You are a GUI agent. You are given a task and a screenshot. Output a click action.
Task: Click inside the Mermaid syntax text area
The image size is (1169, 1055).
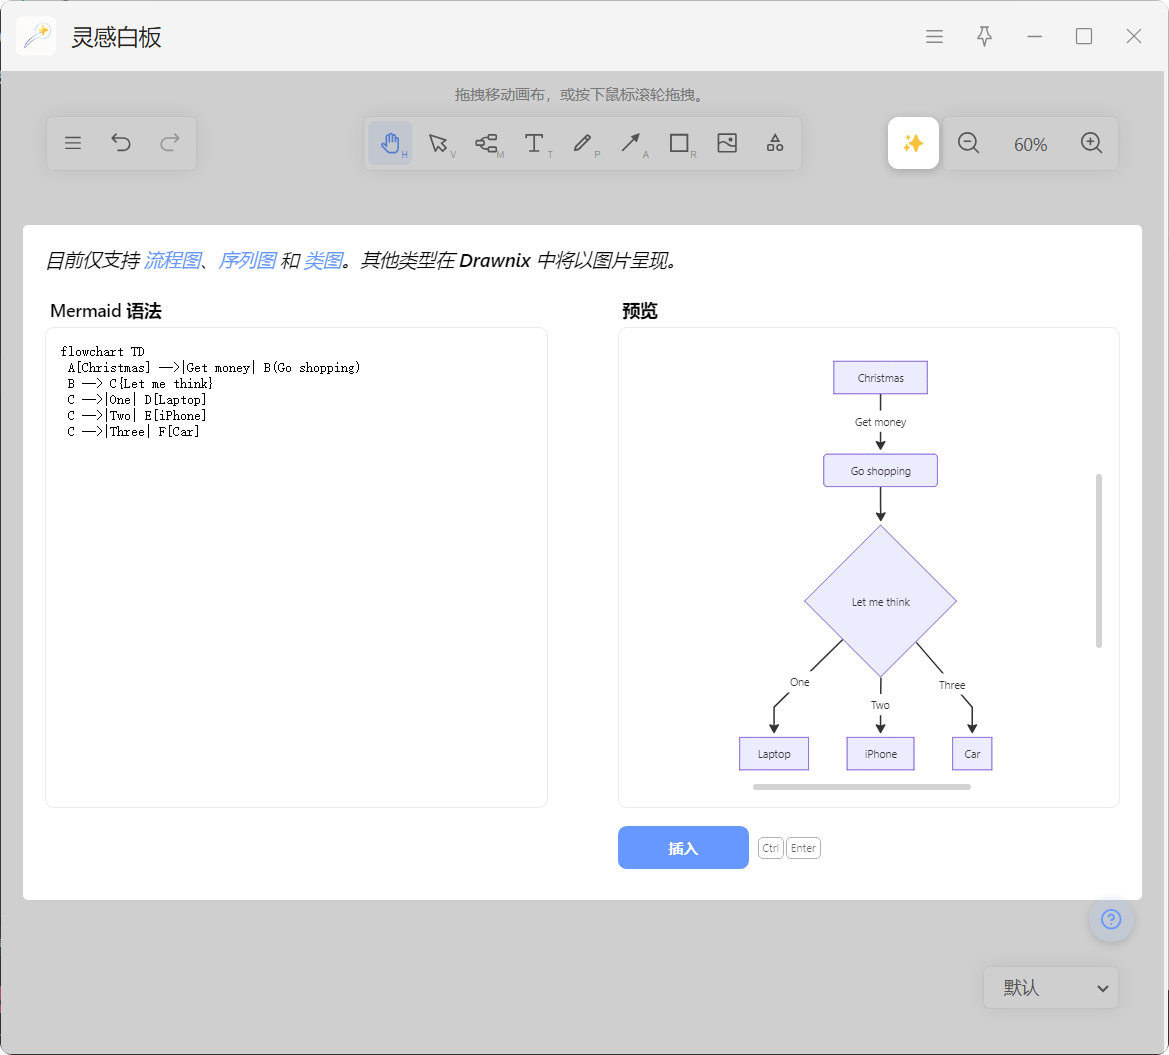click(x=297, y=567)
